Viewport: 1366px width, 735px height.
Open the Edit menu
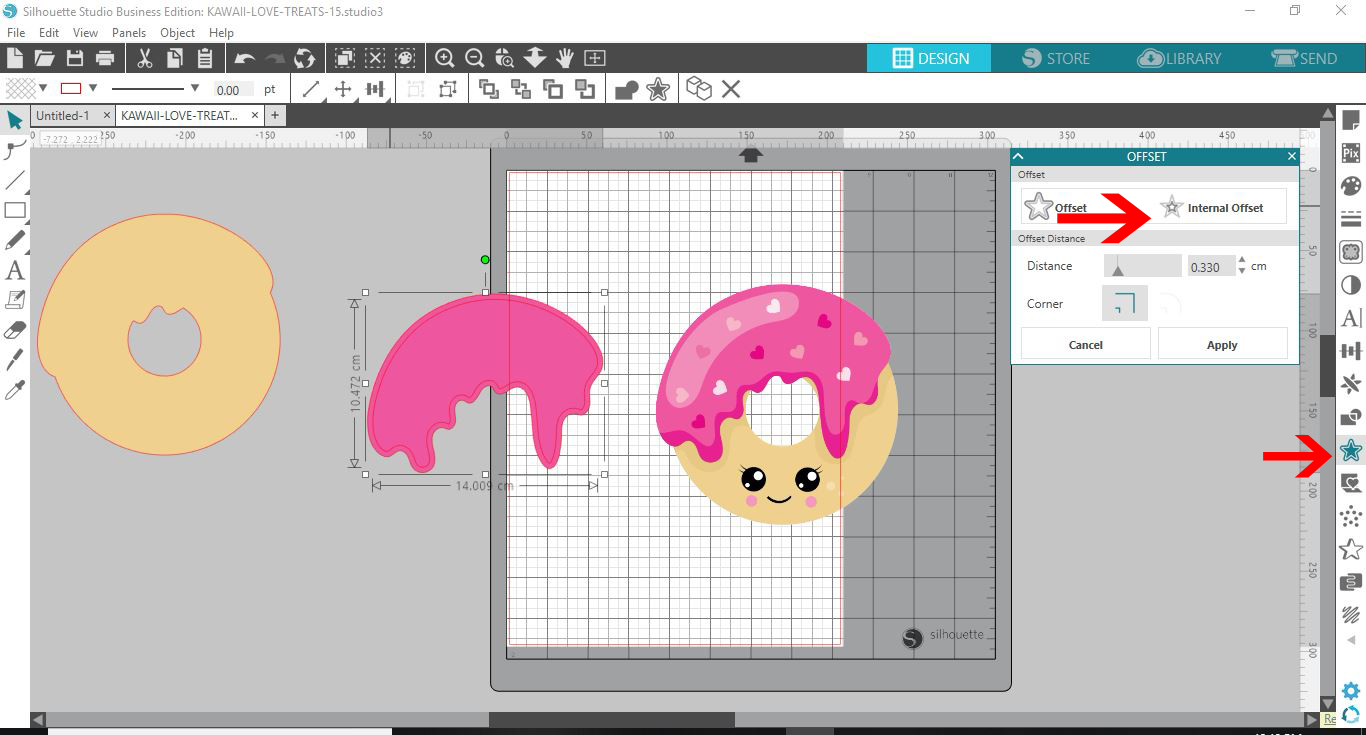tap(49, 33)
